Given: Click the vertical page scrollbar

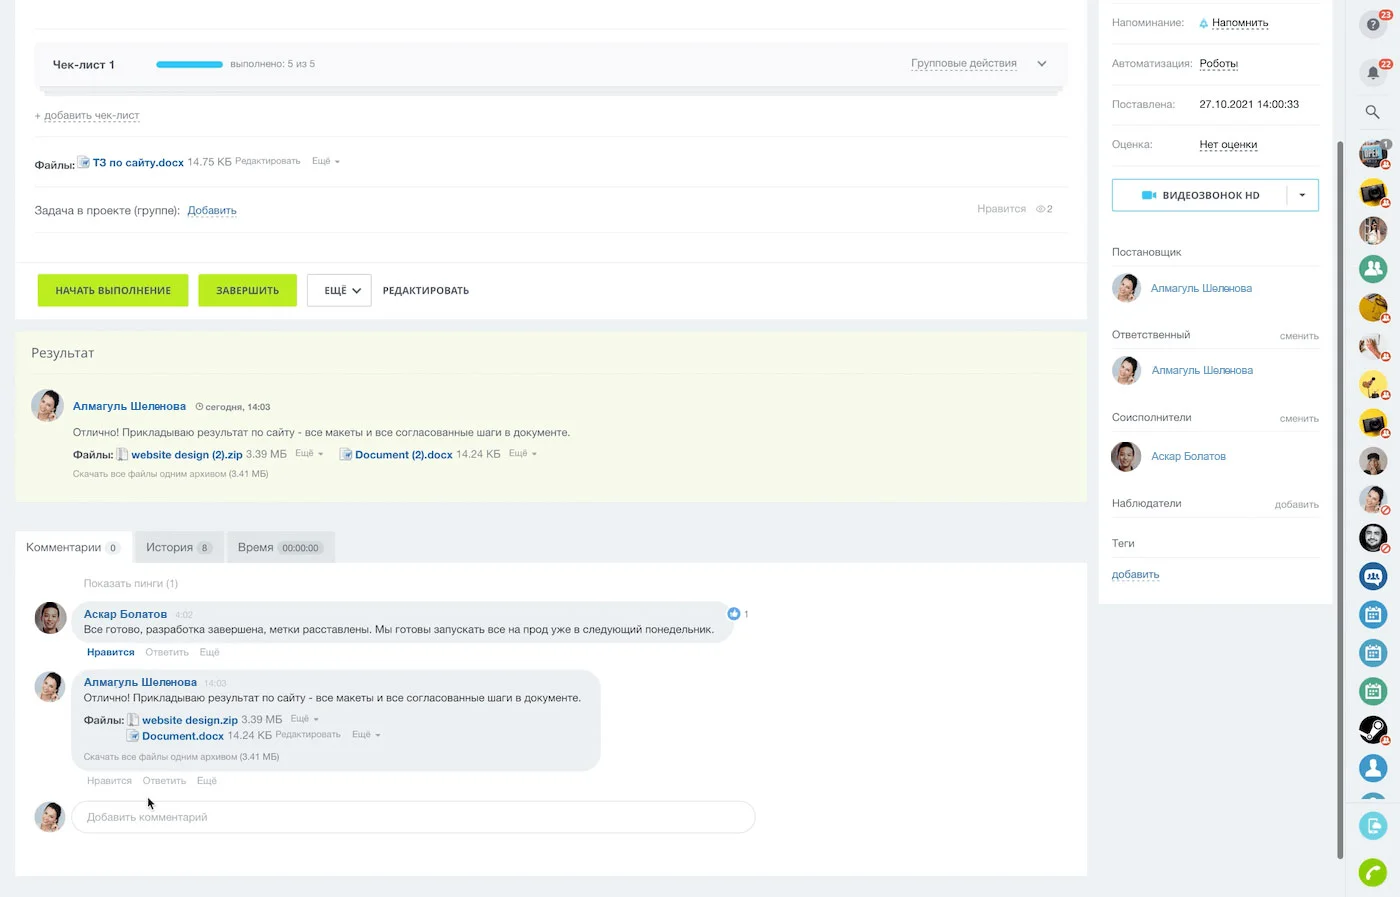Looking at the screenshot, I should (x=1340, y=500).
